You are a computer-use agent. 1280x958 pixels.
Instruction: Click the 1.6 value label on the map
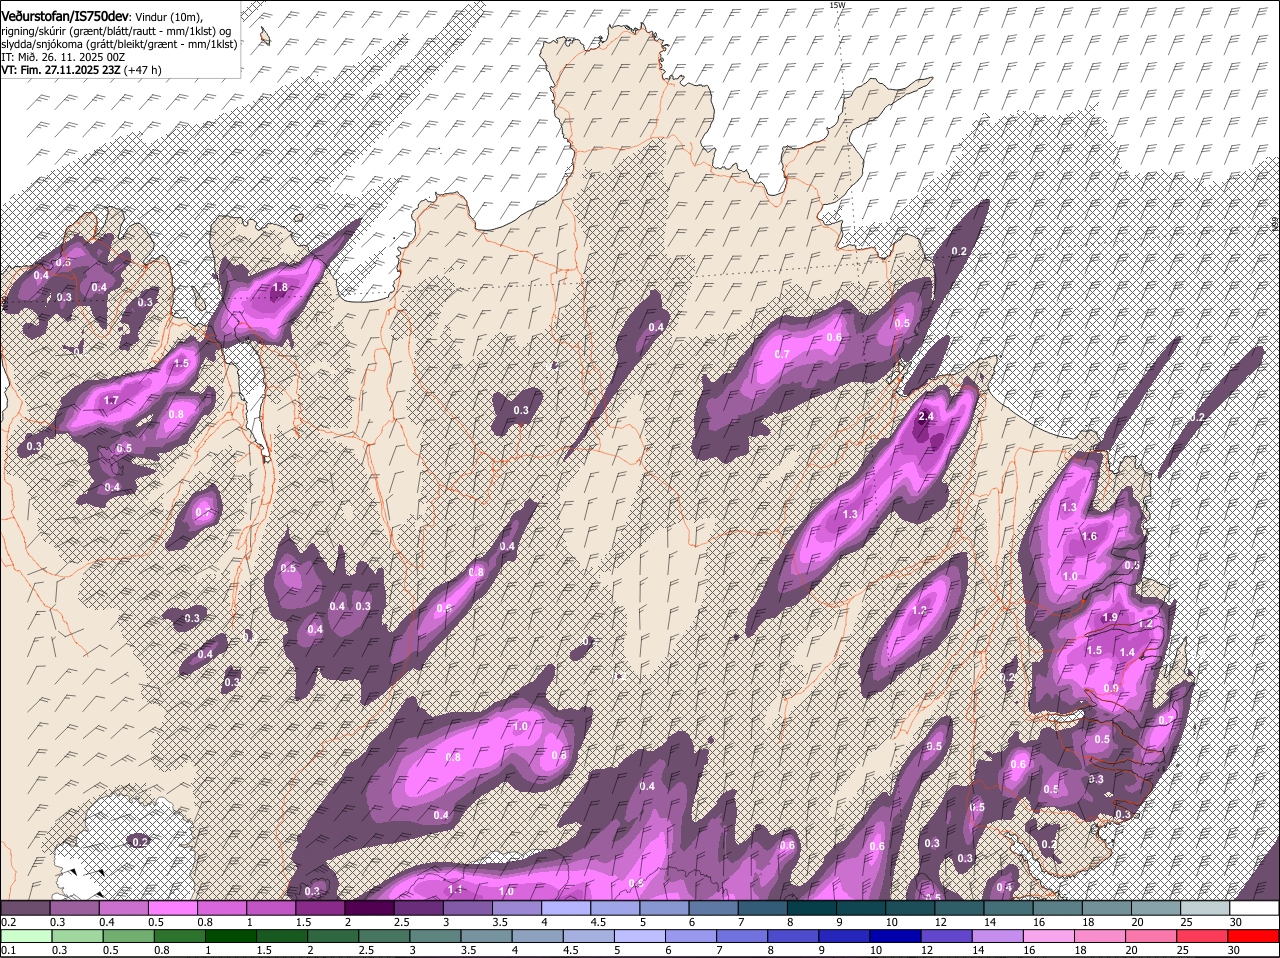coord(1090,537)
